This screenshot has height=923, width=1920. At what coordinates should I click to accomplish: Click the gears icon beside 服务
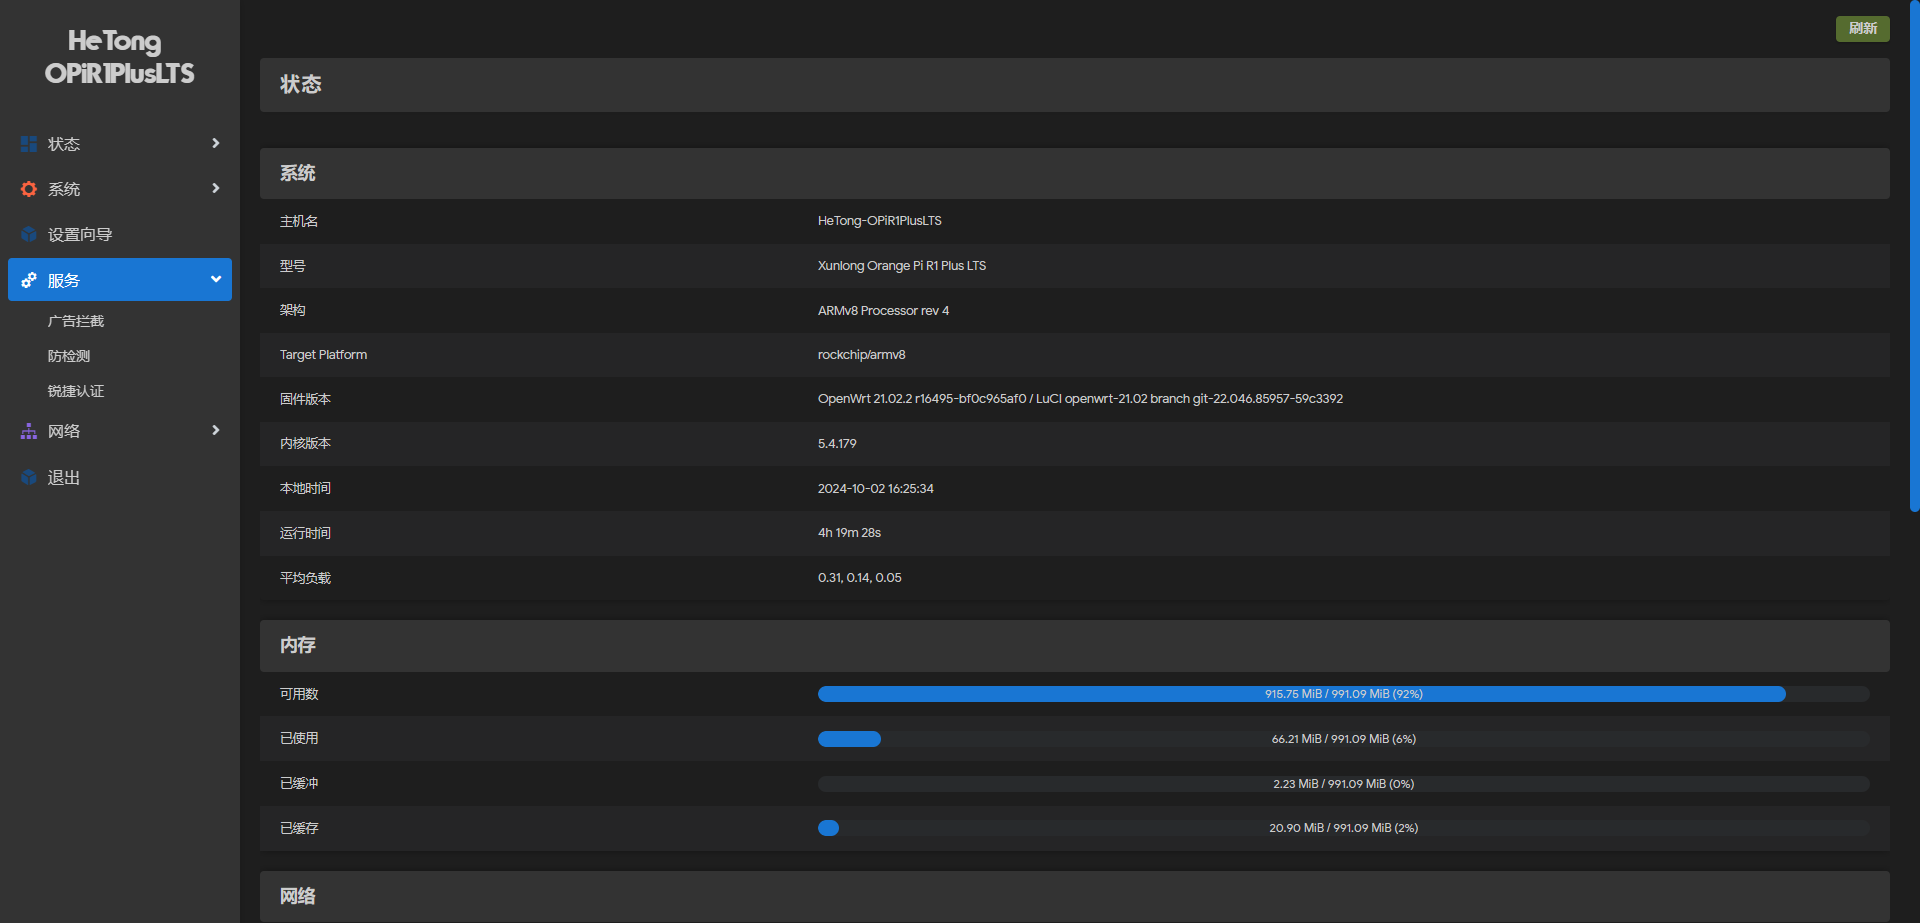point(29,280)
